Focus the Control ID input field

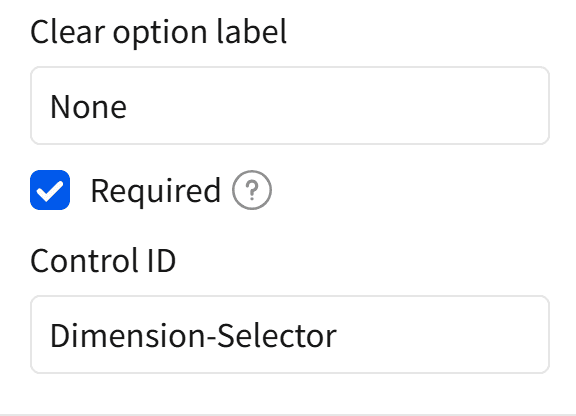[290, 334]
